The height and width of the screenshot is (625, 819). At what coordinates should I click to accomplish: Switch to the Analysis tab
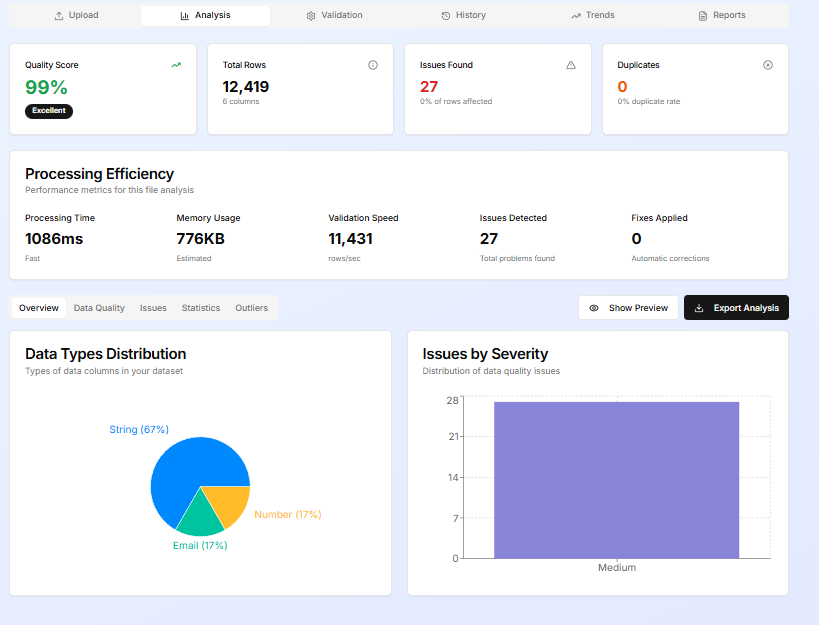click(x=205, y=15)
